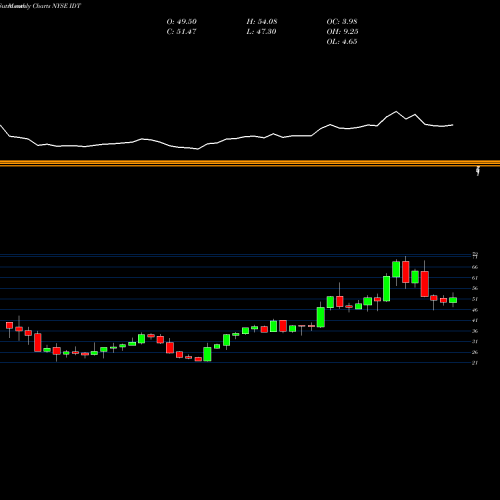This screenshot has height=500, width=500.
Task: Click the 'OL: 4.65' reading
Action: tap(342, 42)
